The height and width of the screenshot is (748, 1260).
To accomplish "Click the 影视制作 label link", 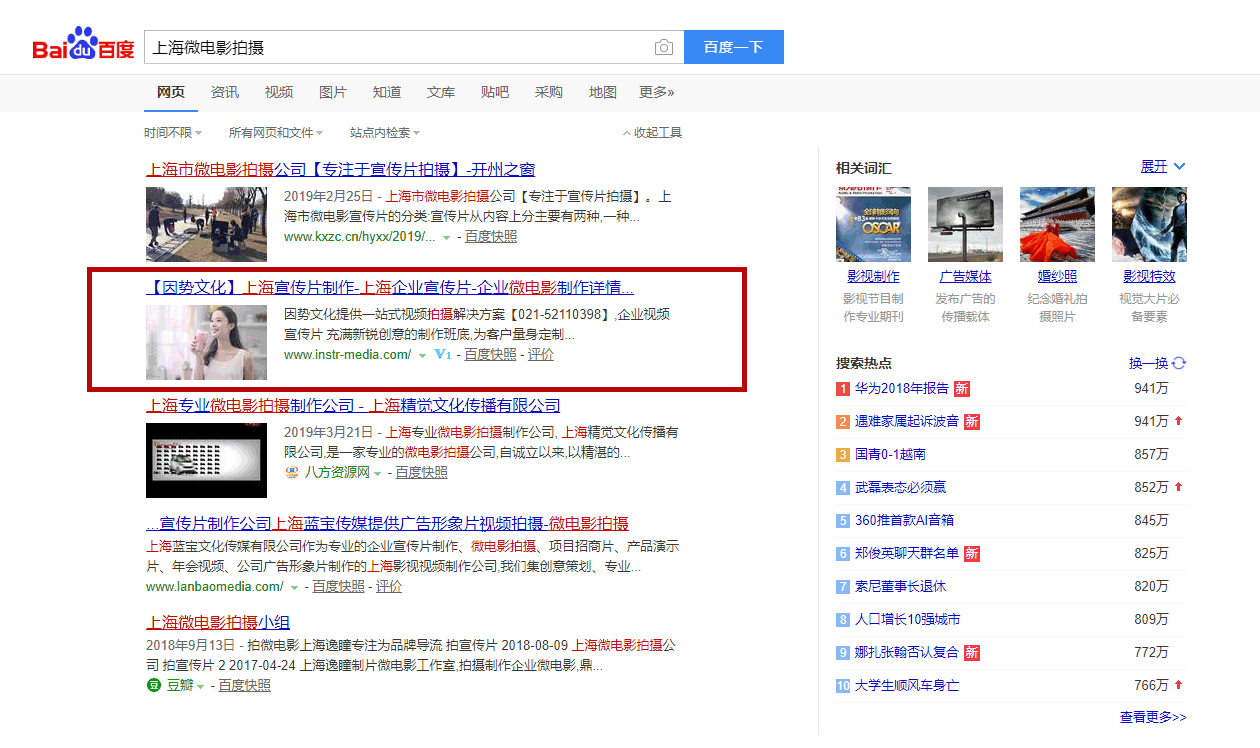I will pos(873,277).
